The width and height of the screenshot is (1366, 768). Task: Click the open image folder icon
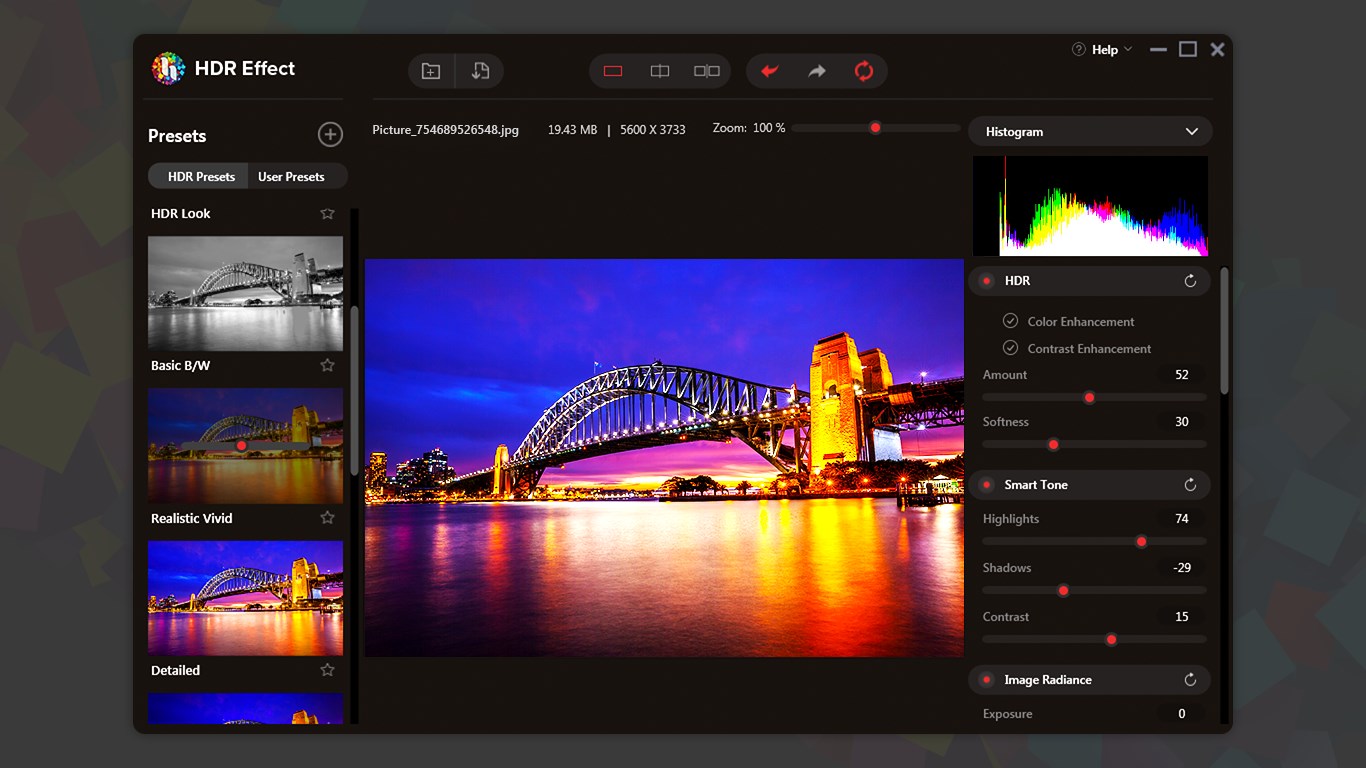point(431,71)
